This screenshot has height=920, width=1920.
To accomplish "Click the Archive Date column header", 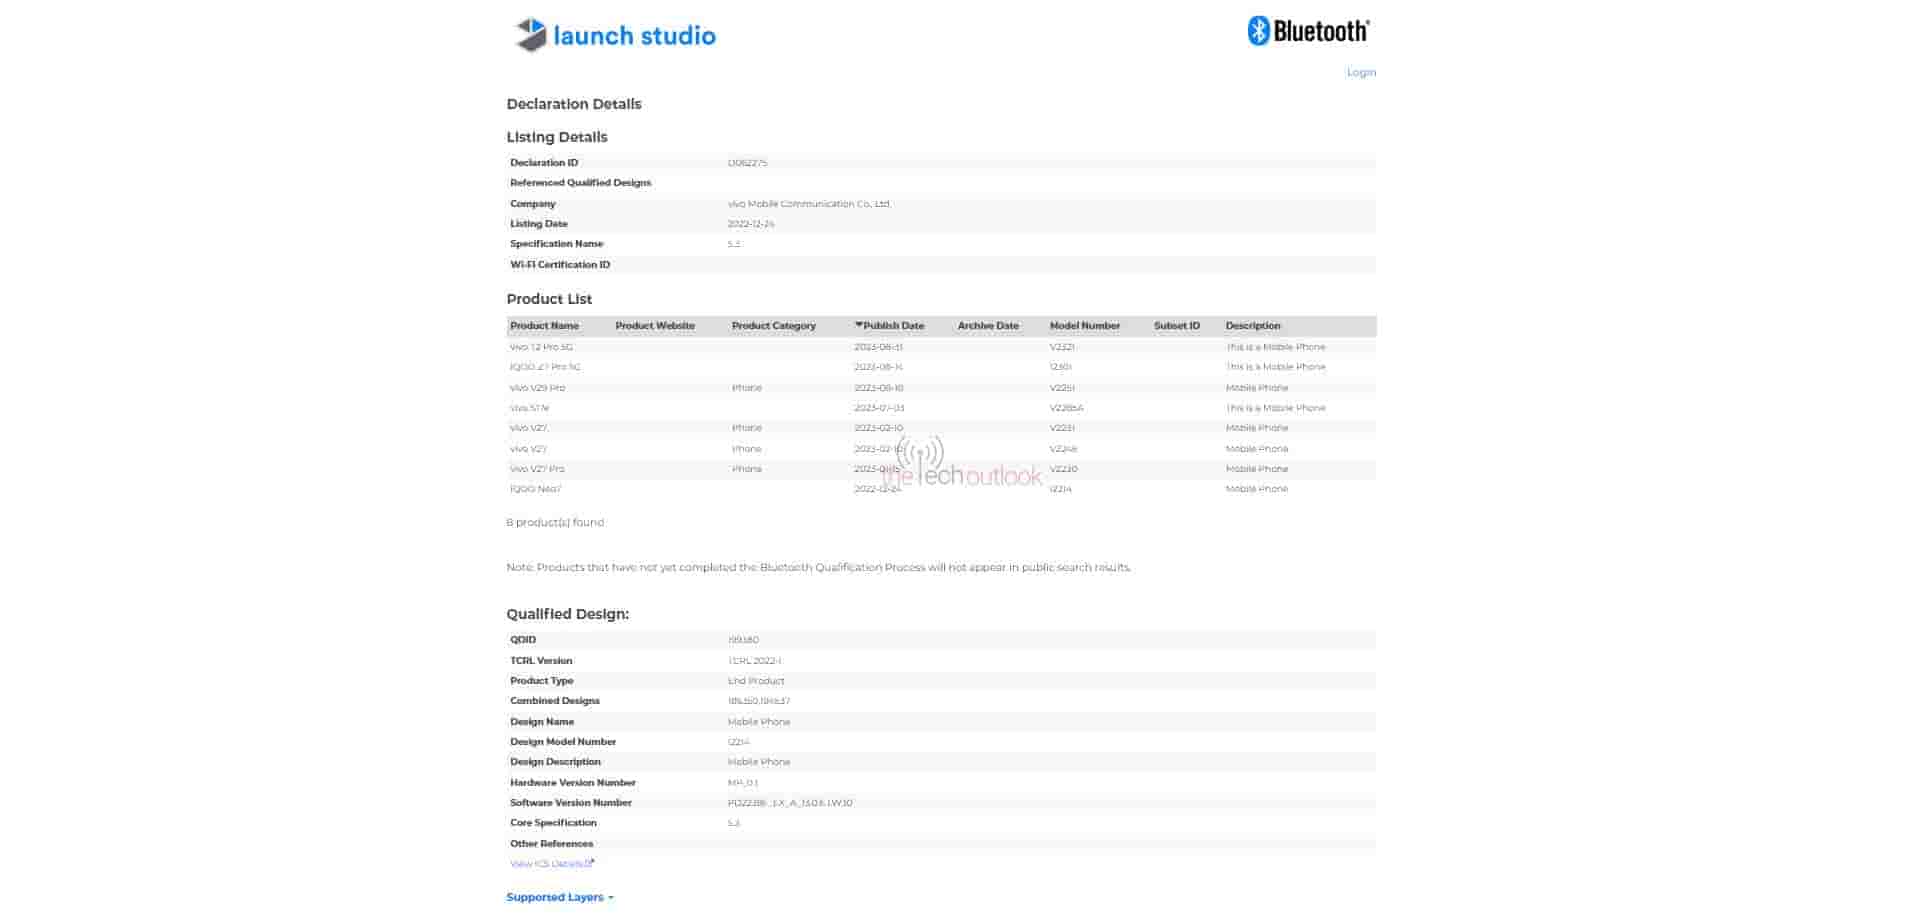I will click(988, 325).
